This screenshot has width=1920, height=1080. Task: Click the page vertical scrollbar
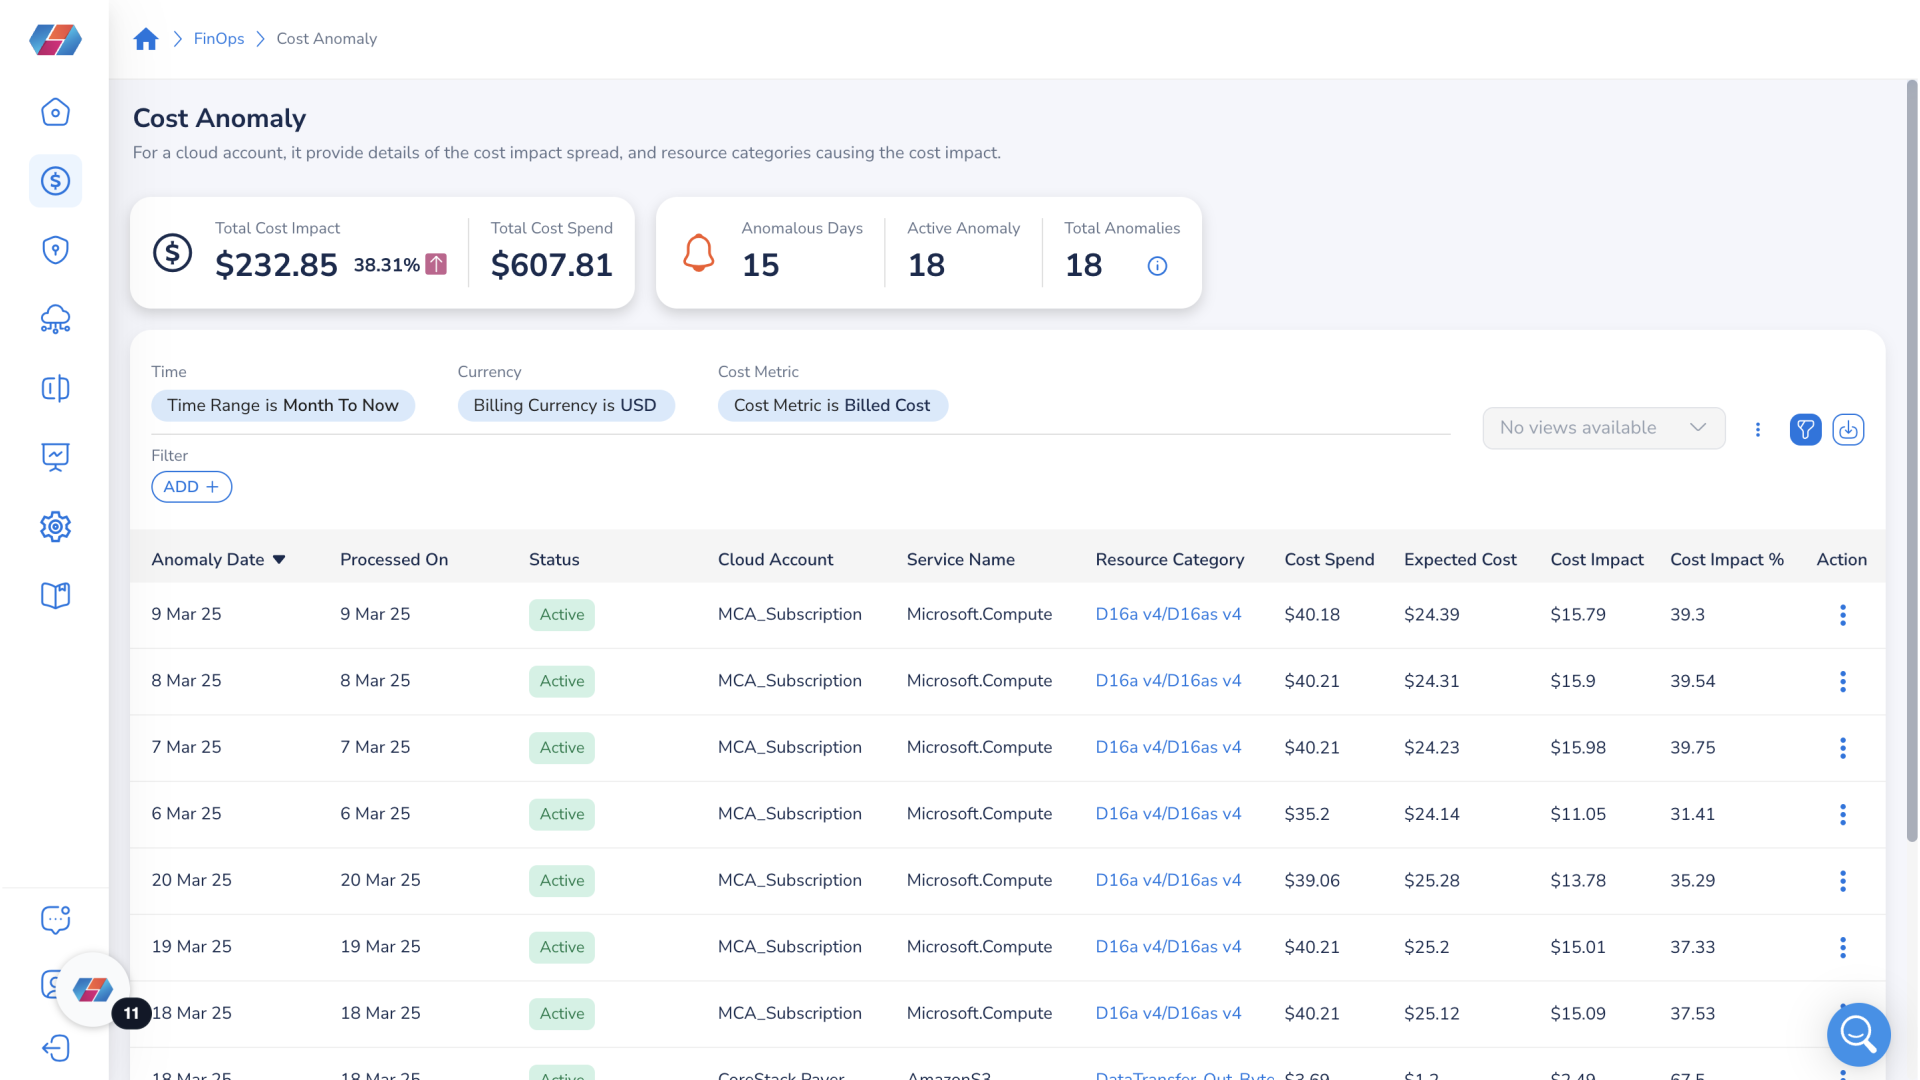[x=1911, y=460]
